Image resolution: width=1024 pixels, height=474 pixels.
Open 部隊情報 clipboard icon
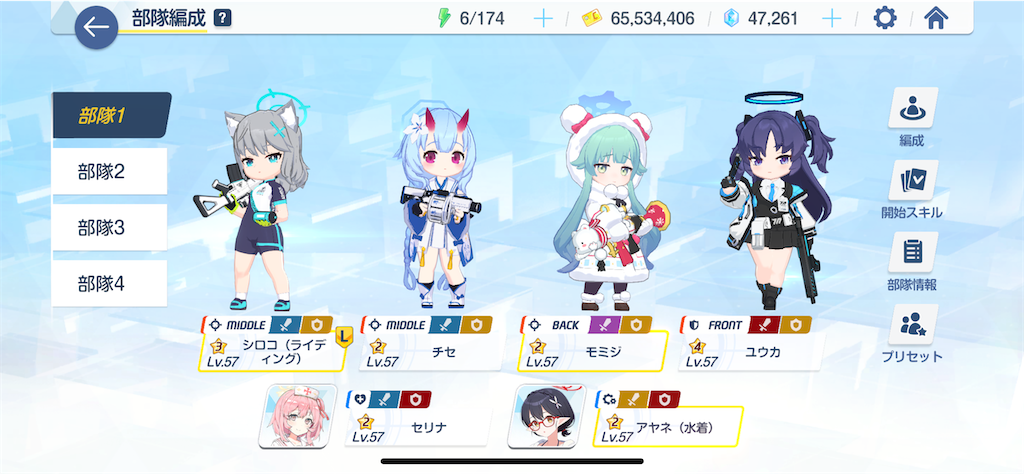pyautogui.click(x=913, y=253)
